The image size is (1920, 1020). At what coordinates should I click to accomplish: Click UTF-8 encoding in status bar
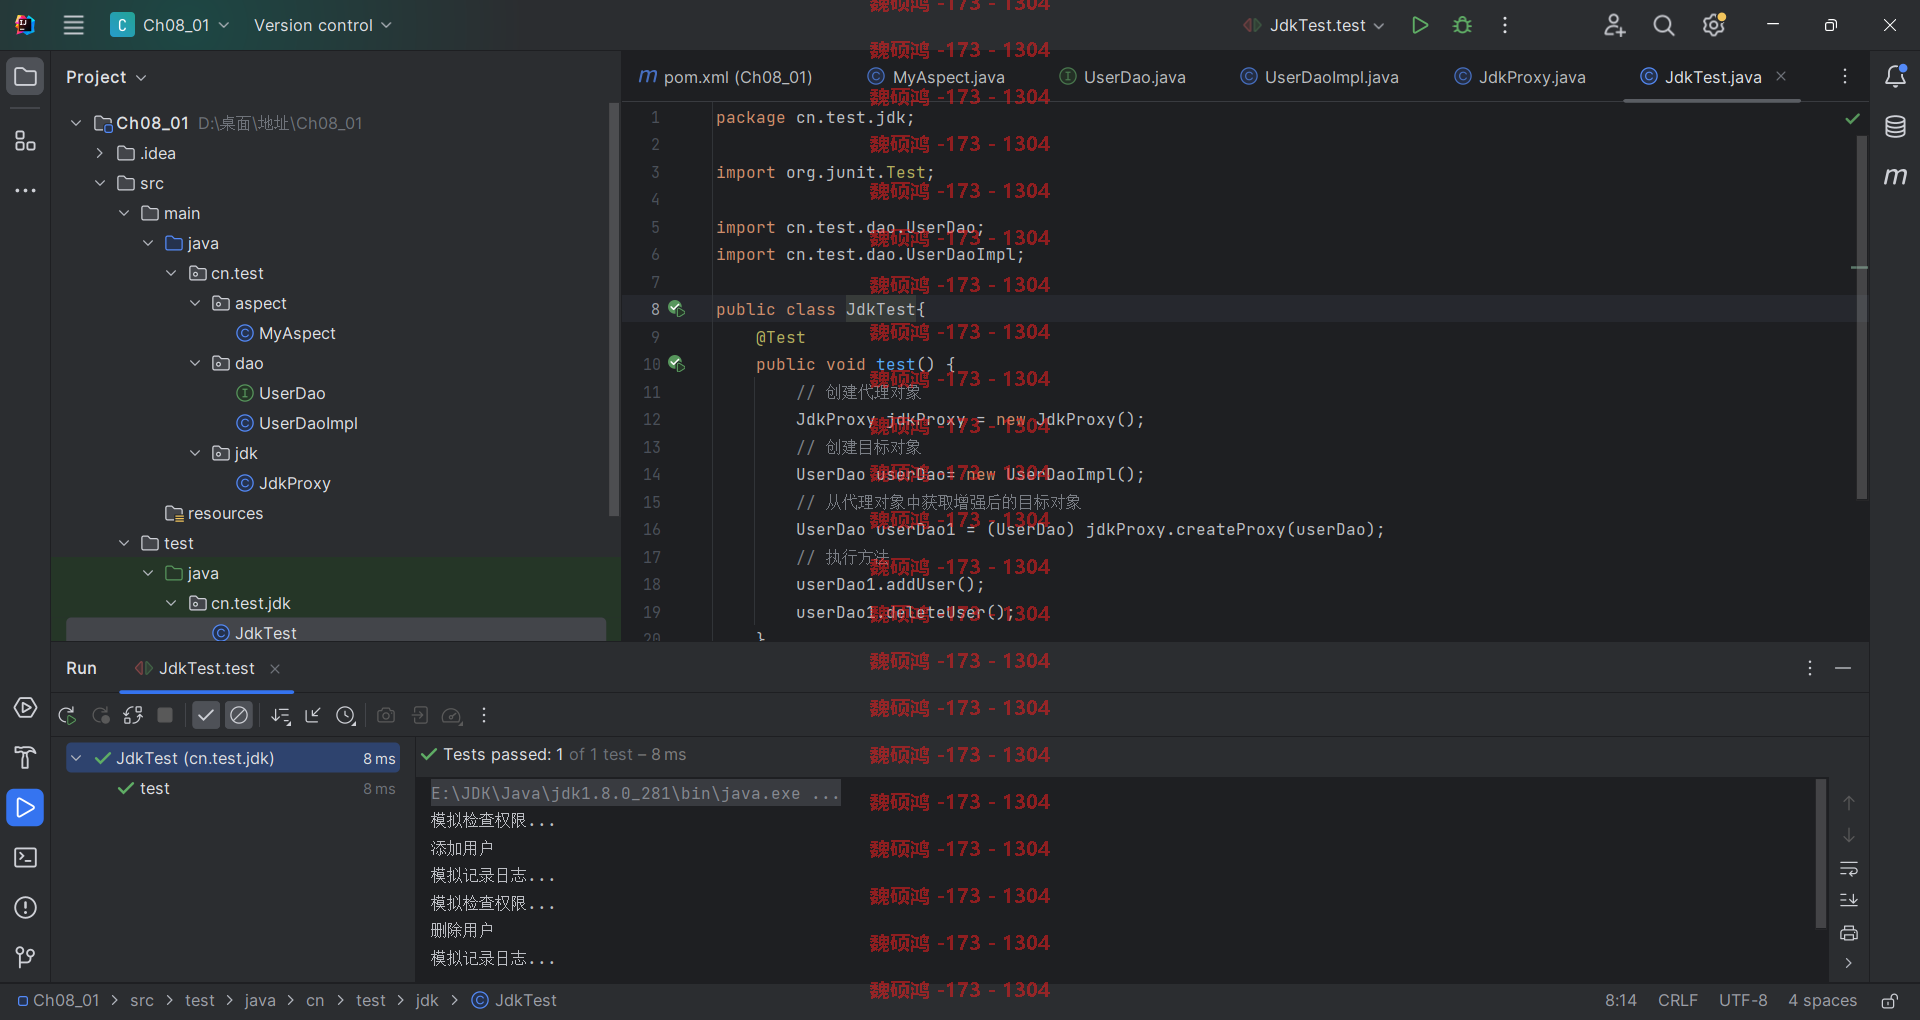coord(1743,1001)
